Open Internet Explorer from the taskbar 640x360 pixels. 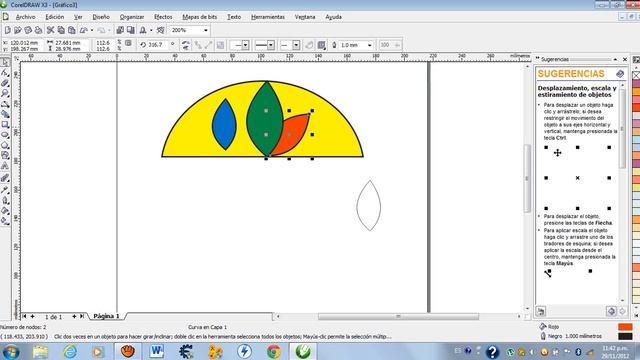70,351
